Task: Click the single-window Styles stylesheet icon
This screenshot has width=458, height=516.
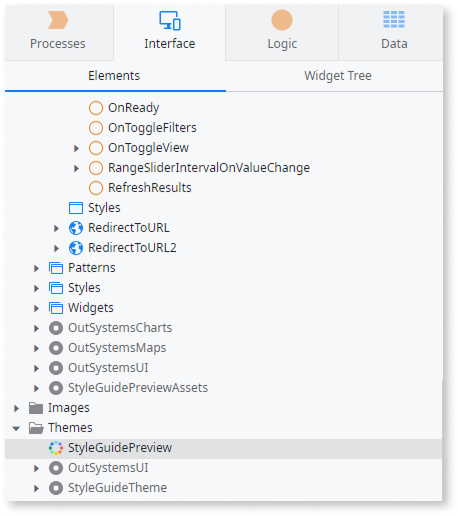Action: coord(76,208)
